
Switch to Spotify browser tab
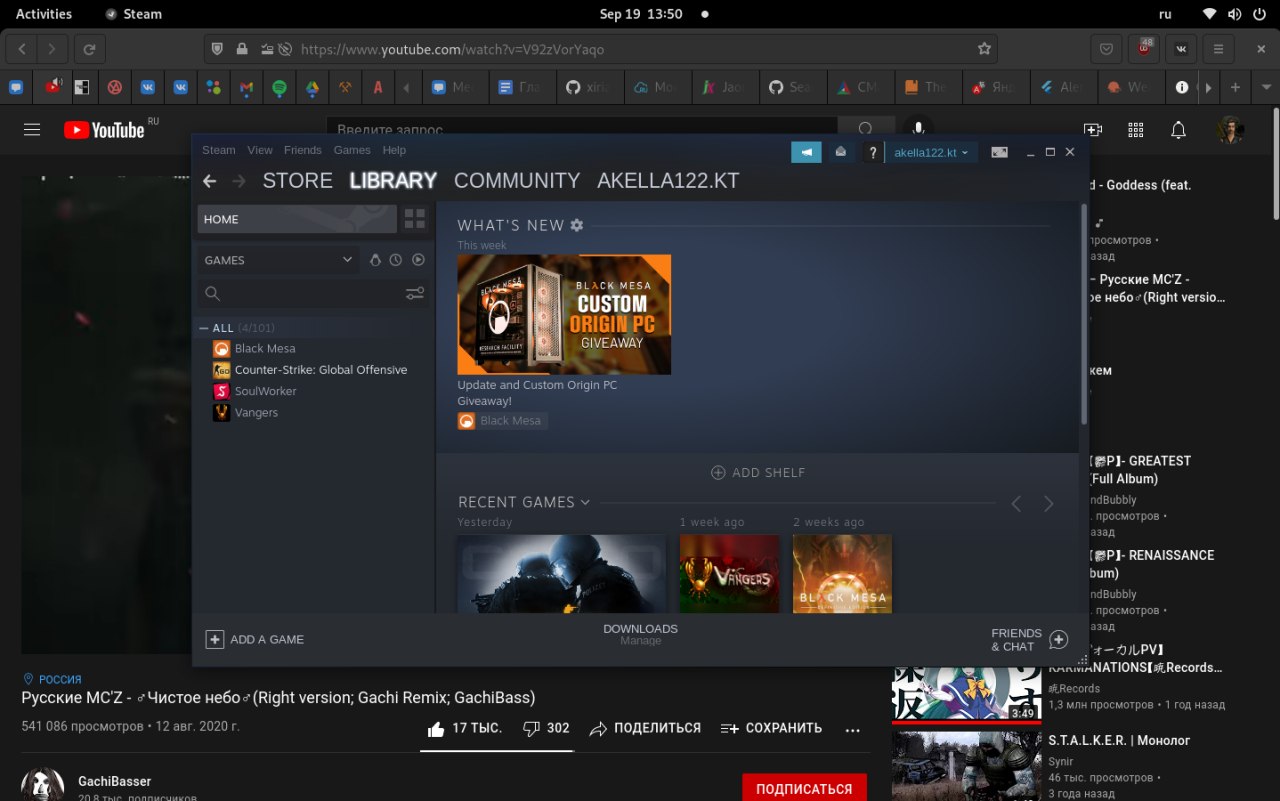[279, 87]
